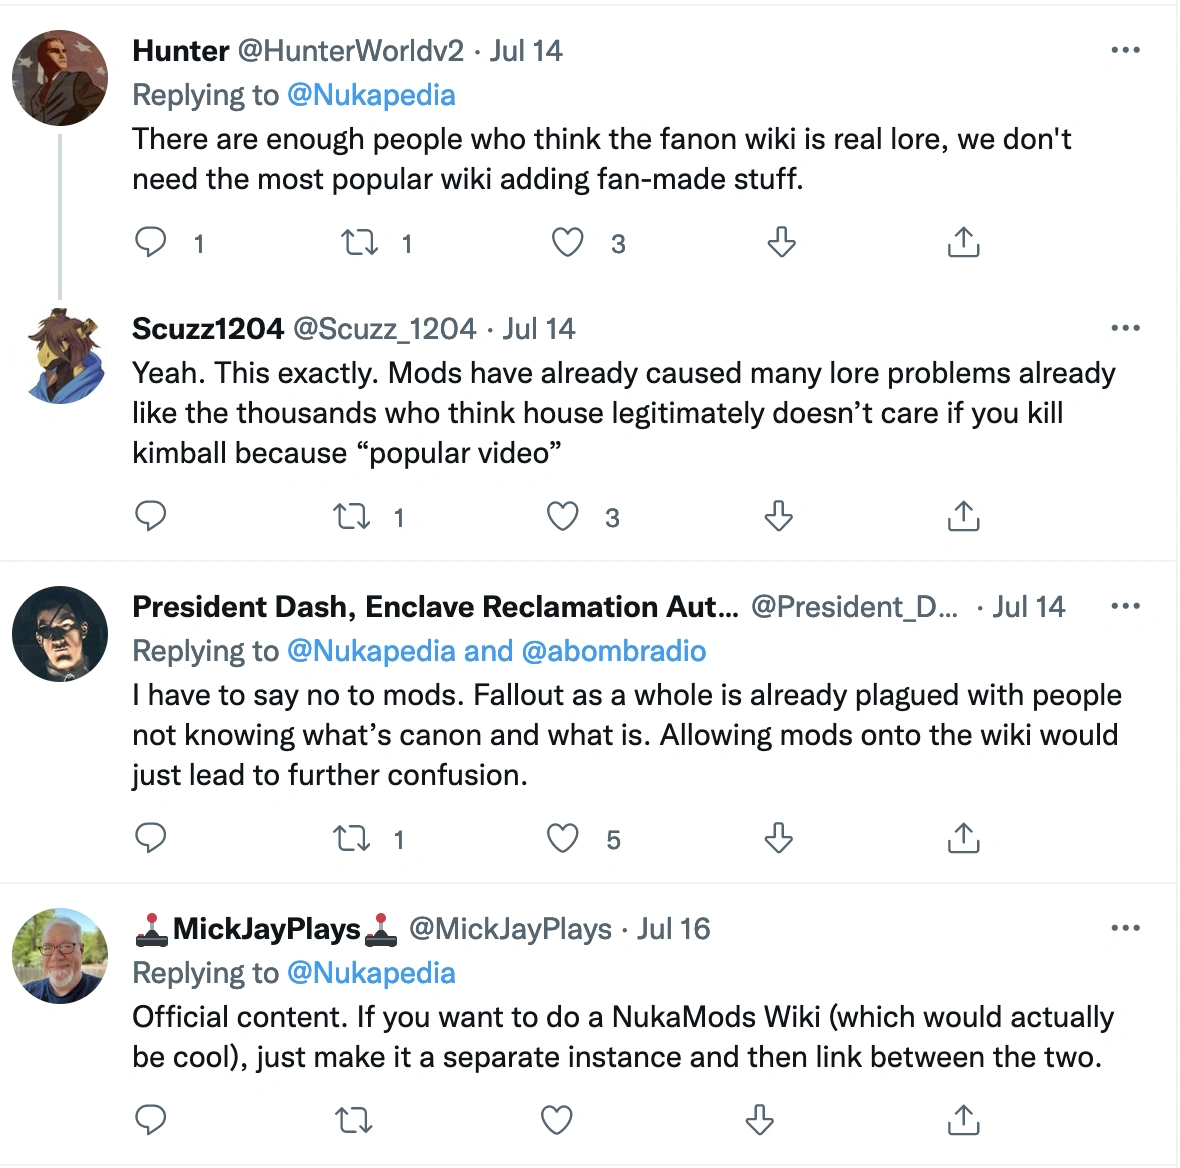Open MickJayPlays' avatar photo
The image size is (1180, 1168).
tap(60, 956)
